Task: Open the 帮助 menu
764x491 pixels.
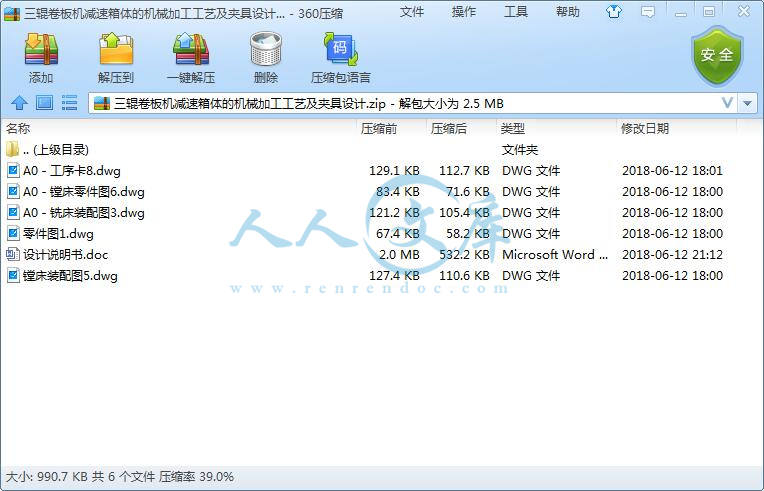Action: pos(568,12)
